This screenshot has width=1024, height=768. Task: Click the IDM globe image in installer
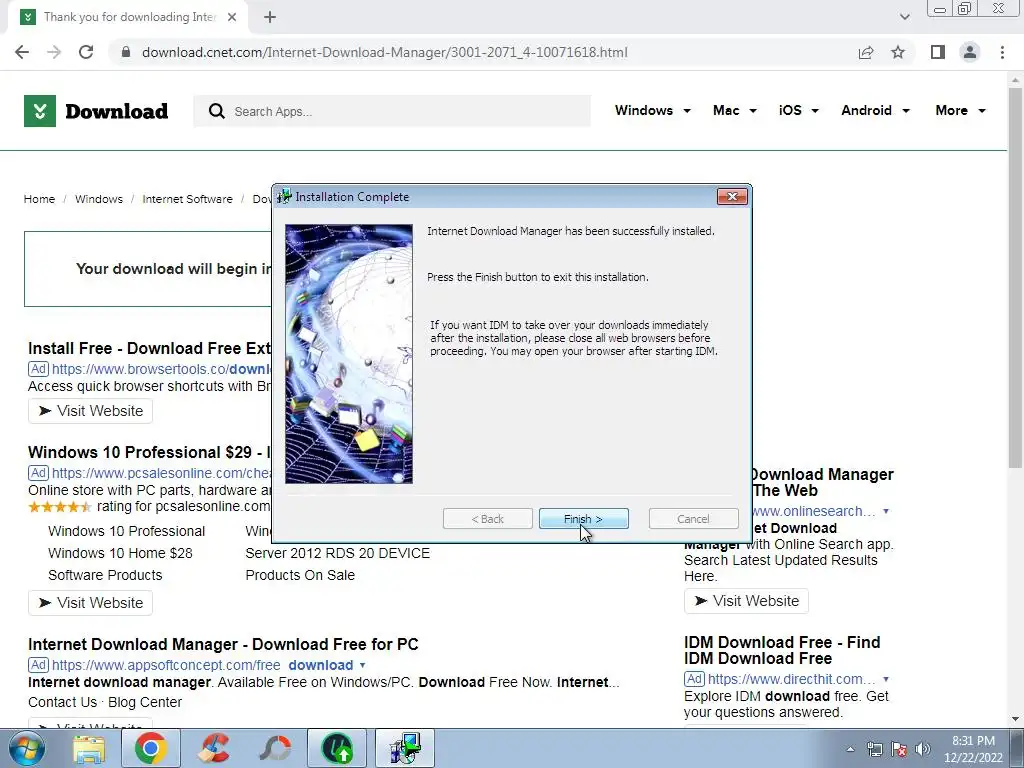click(349, 354)
